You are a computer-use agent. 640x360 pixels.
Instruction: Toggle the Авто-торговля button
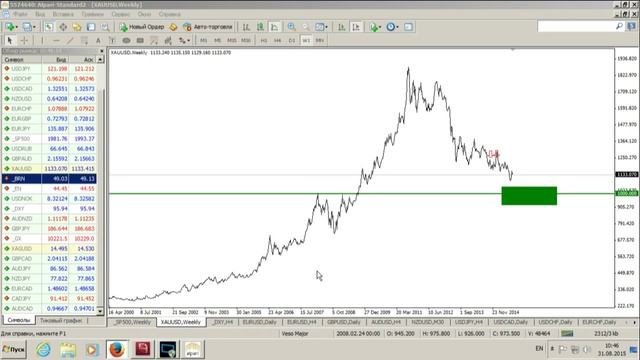point(208,27)
